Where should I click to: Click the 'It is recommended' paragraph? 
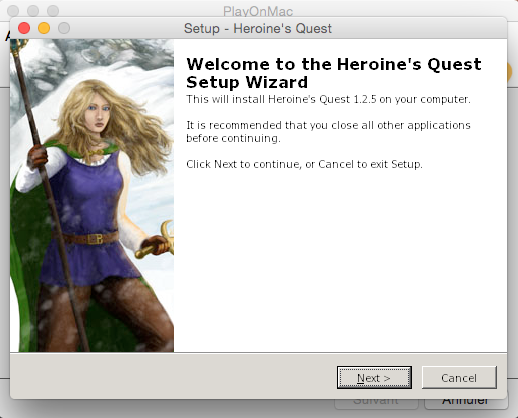328,131
